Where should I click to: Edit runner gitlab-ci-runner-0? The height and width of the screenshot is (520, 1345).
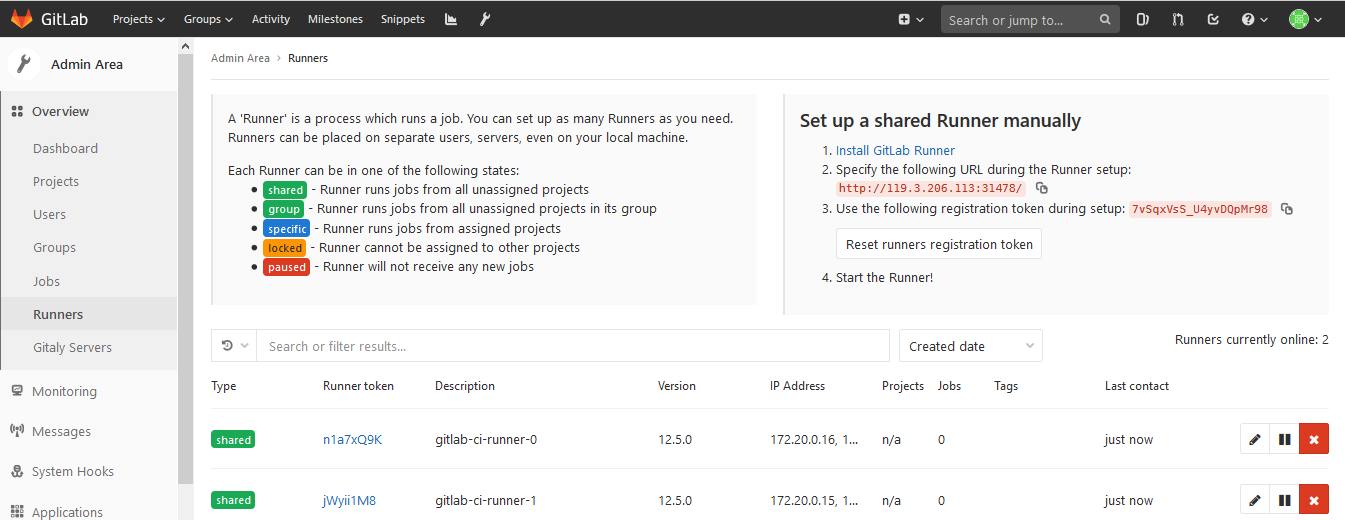coord(1255,439)
